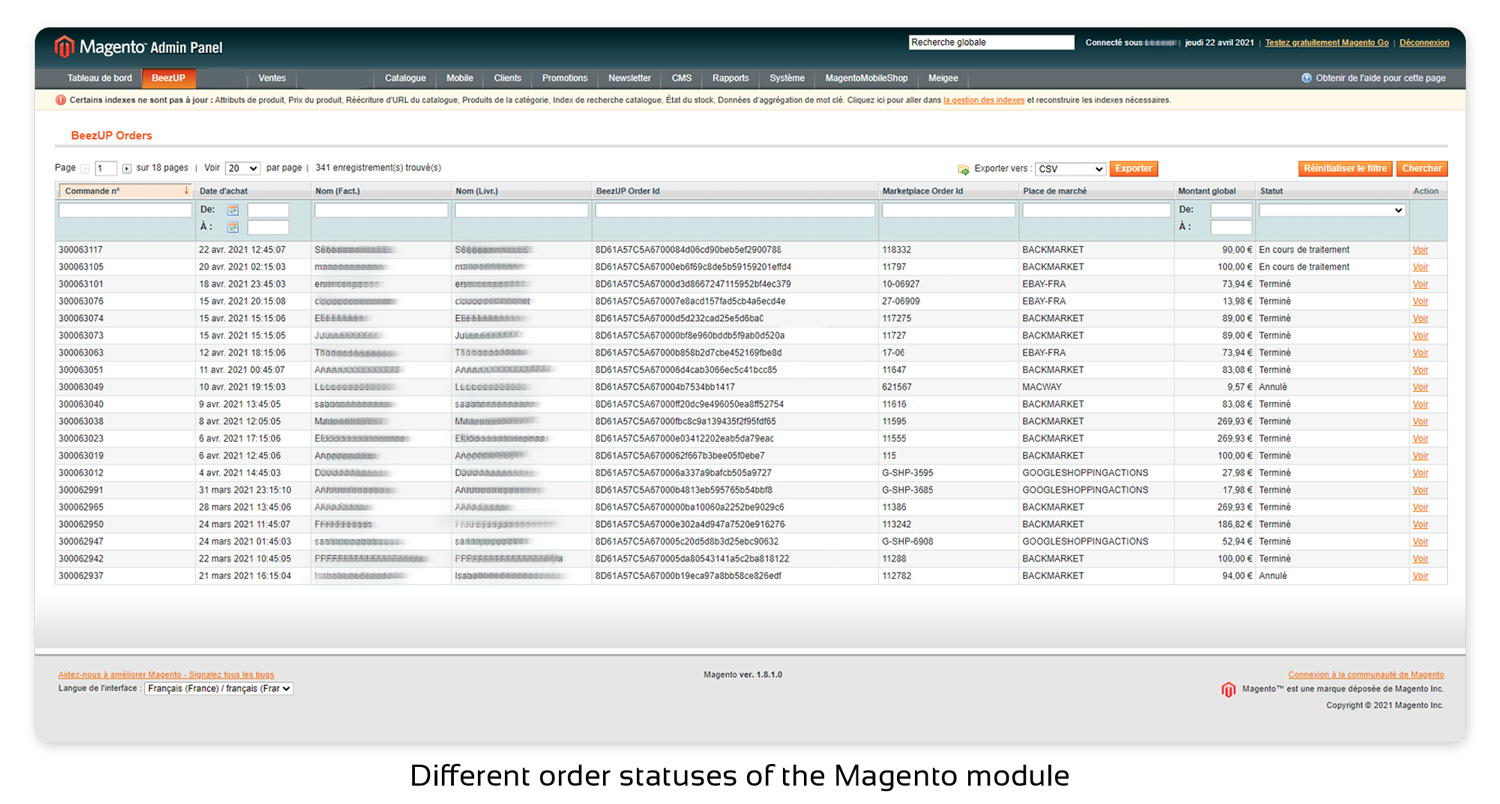1500x804 pixels.
Task: Open the MagentoMobileShop menu
Action: 867,78
